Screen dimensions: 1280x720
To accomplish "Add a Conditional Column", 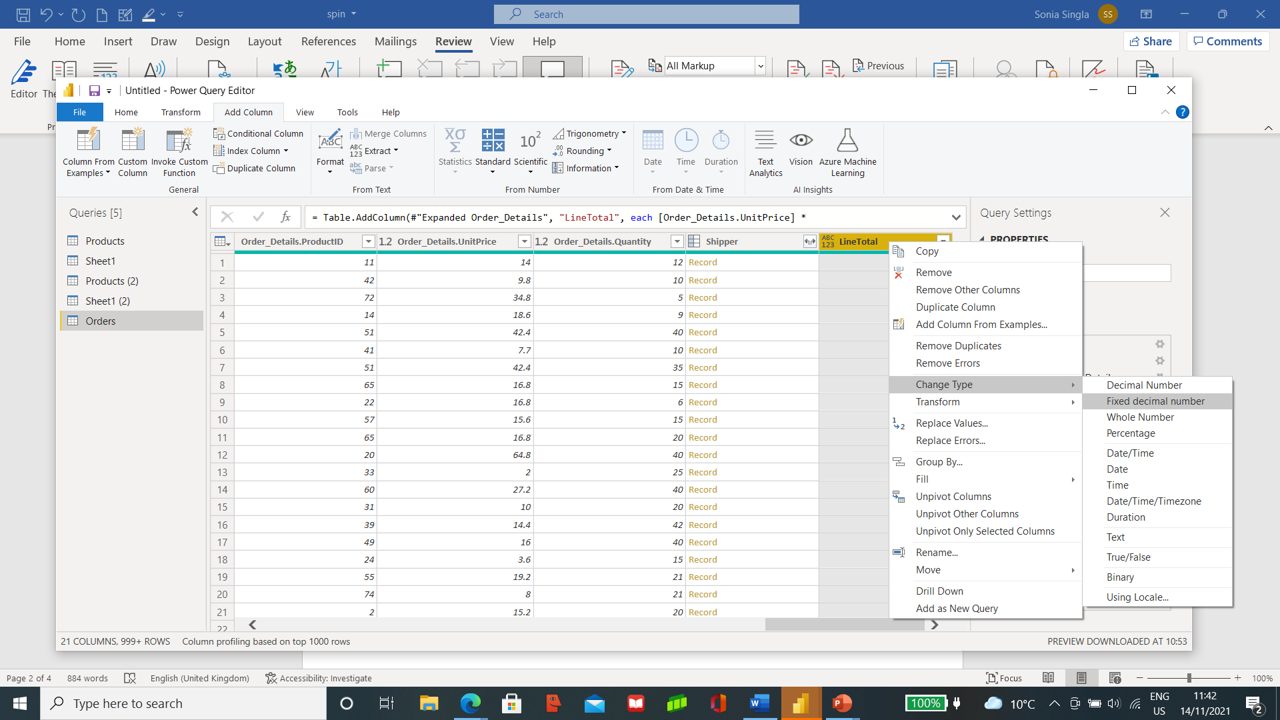I will coord(258,133).
